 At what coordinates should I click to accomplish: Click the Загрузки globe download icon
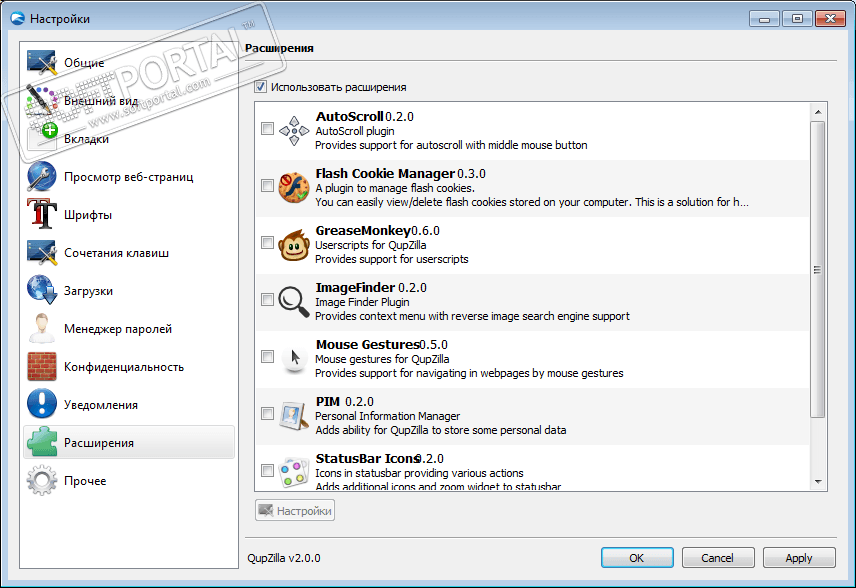click(41, 290)
